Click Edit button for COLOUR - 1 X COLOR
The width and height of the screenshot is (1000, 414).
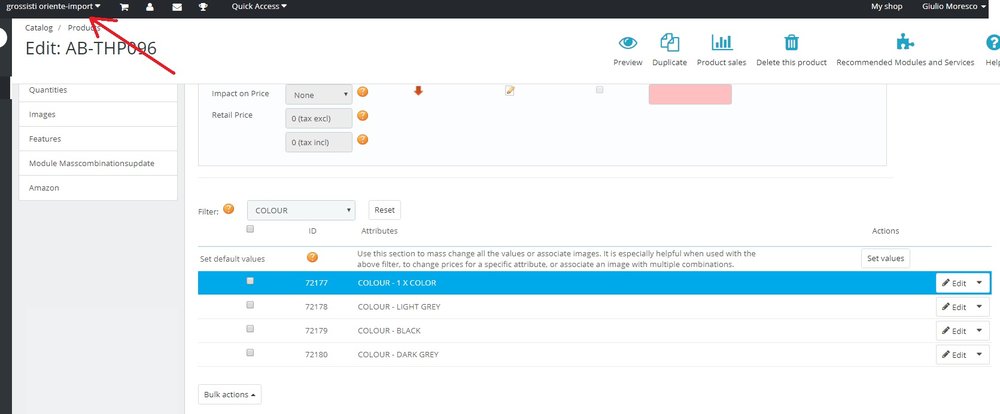pyautogui.click(x=954, y=283)
